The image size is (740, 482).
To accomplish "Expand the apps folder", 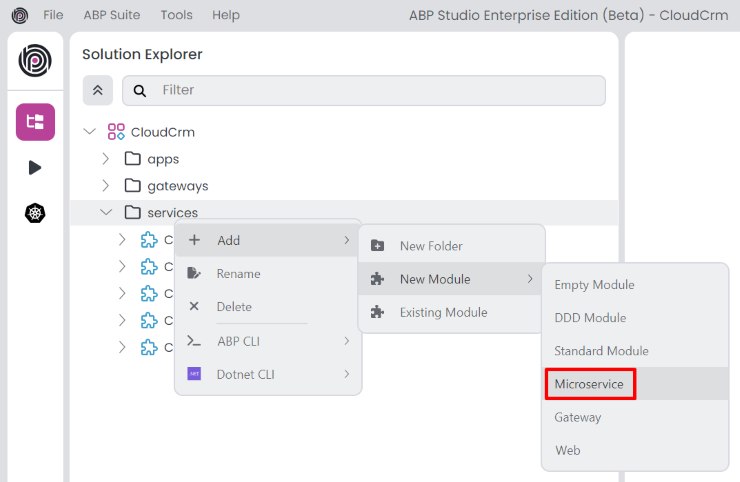I will (106, 158).
